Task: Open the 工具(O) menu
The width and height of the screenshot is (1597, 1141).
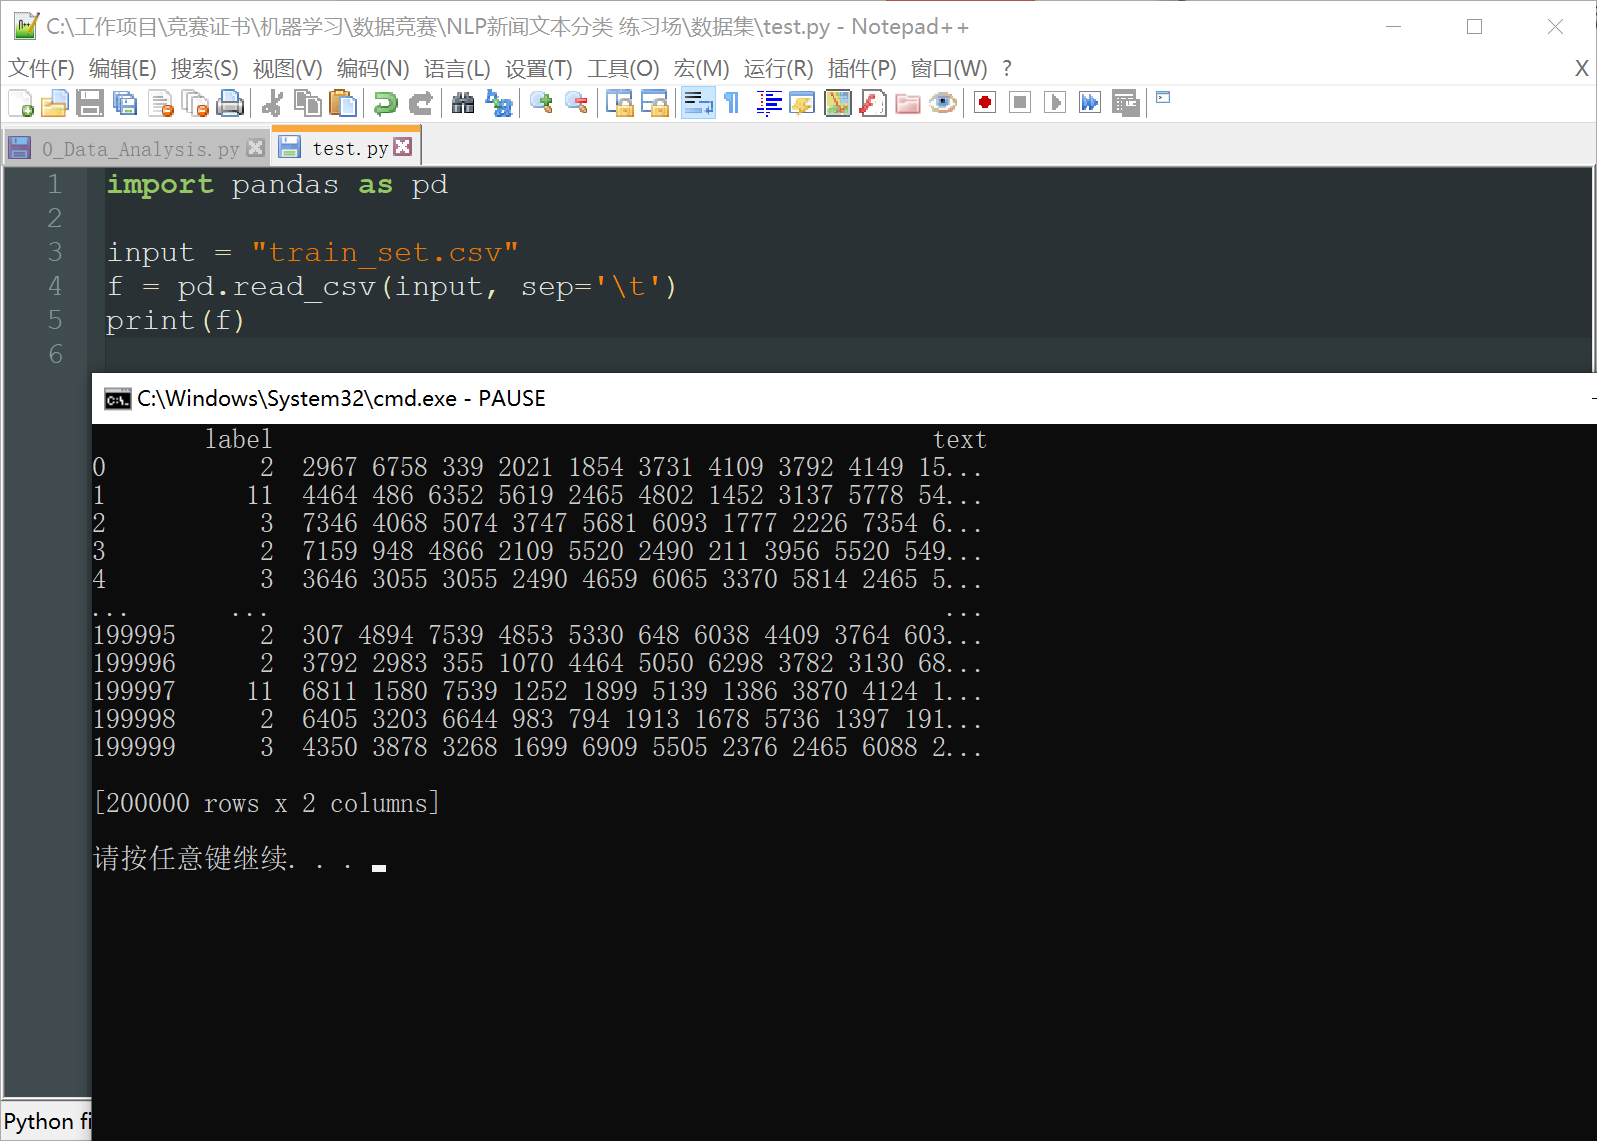Action: 623,68
